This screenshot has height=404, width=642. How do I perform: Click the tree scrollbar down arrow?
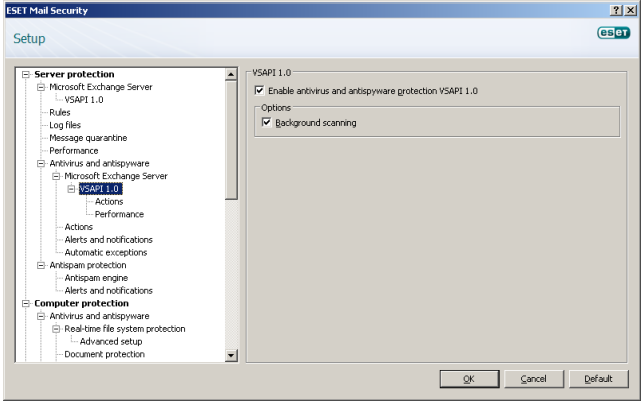(232, 354)
